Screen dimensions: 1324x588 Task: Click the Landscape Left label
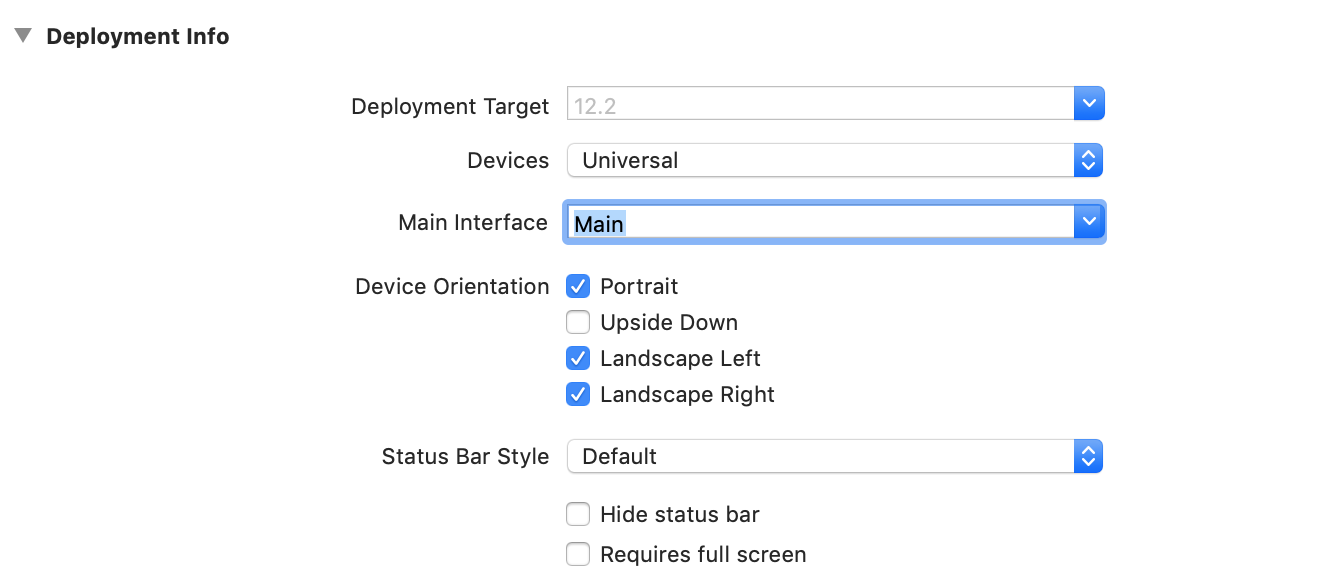pos(680,359)
